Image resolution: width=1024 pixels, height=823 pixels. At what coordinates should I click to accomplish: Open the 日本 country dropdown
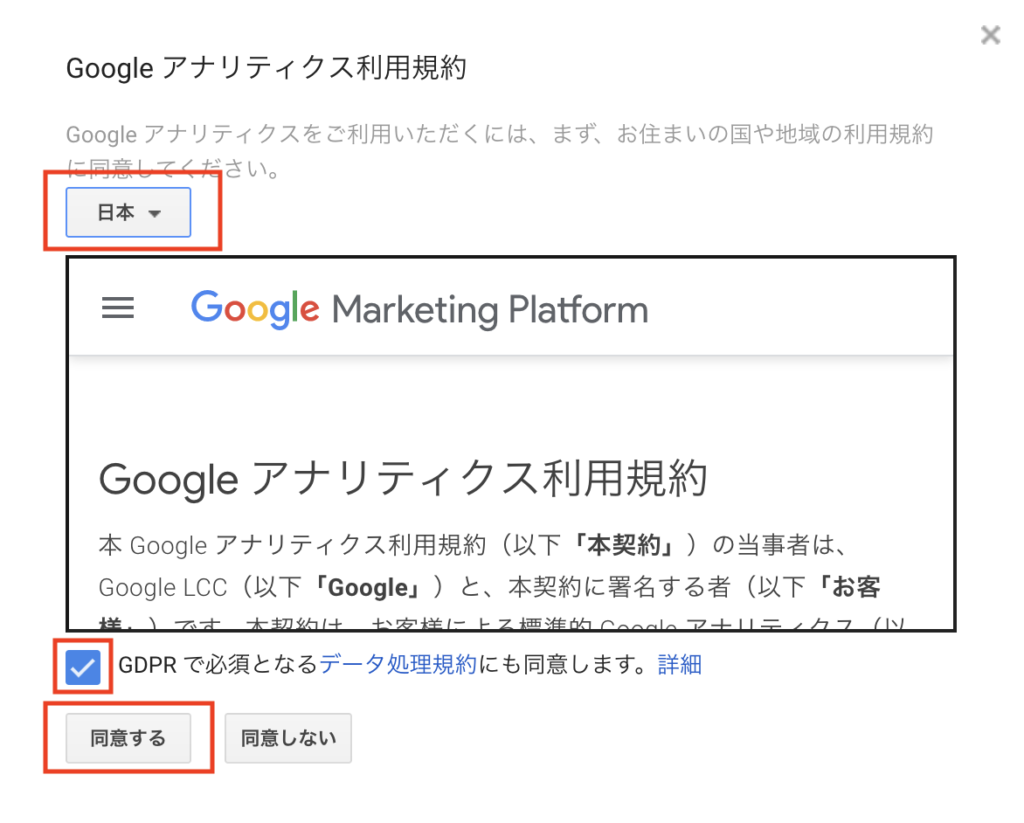tap(128, 212)
